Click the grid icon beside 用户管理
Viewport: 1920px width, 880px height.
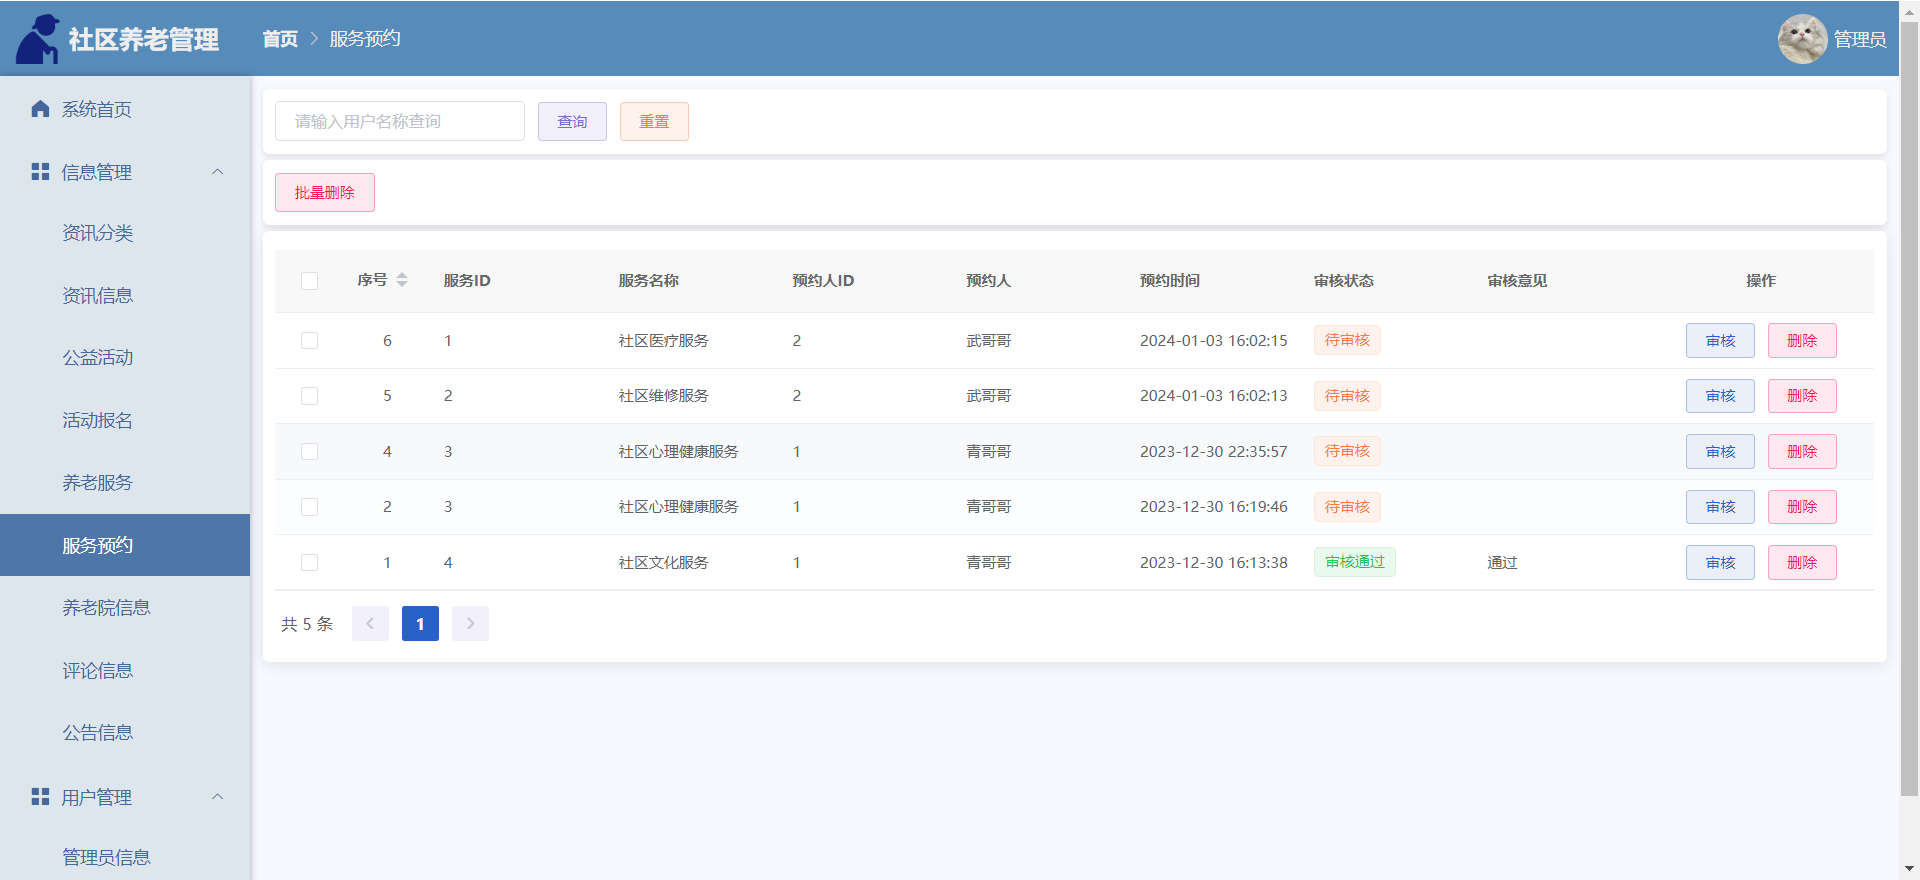40,797
